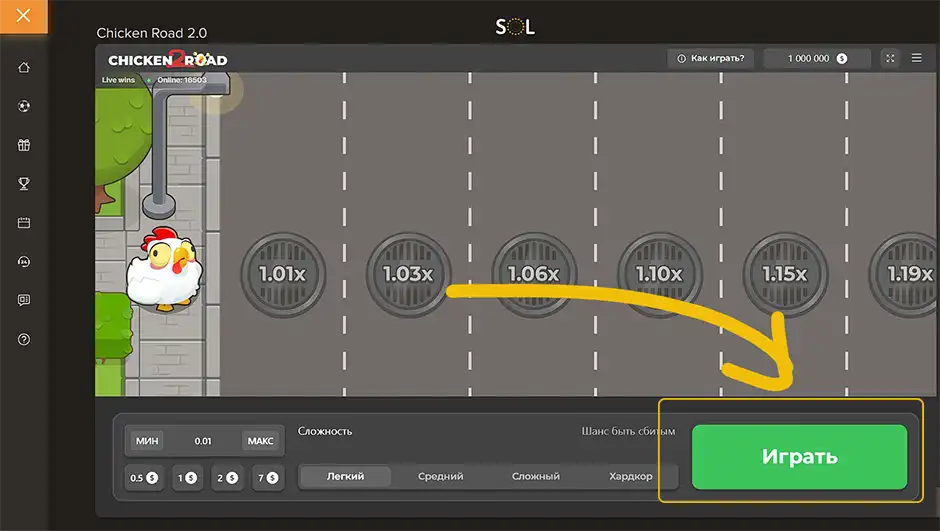The height and width of the screenshot is (531, 940).
Task: Open the home icon in the sidebar
Action: click(24, 67)
